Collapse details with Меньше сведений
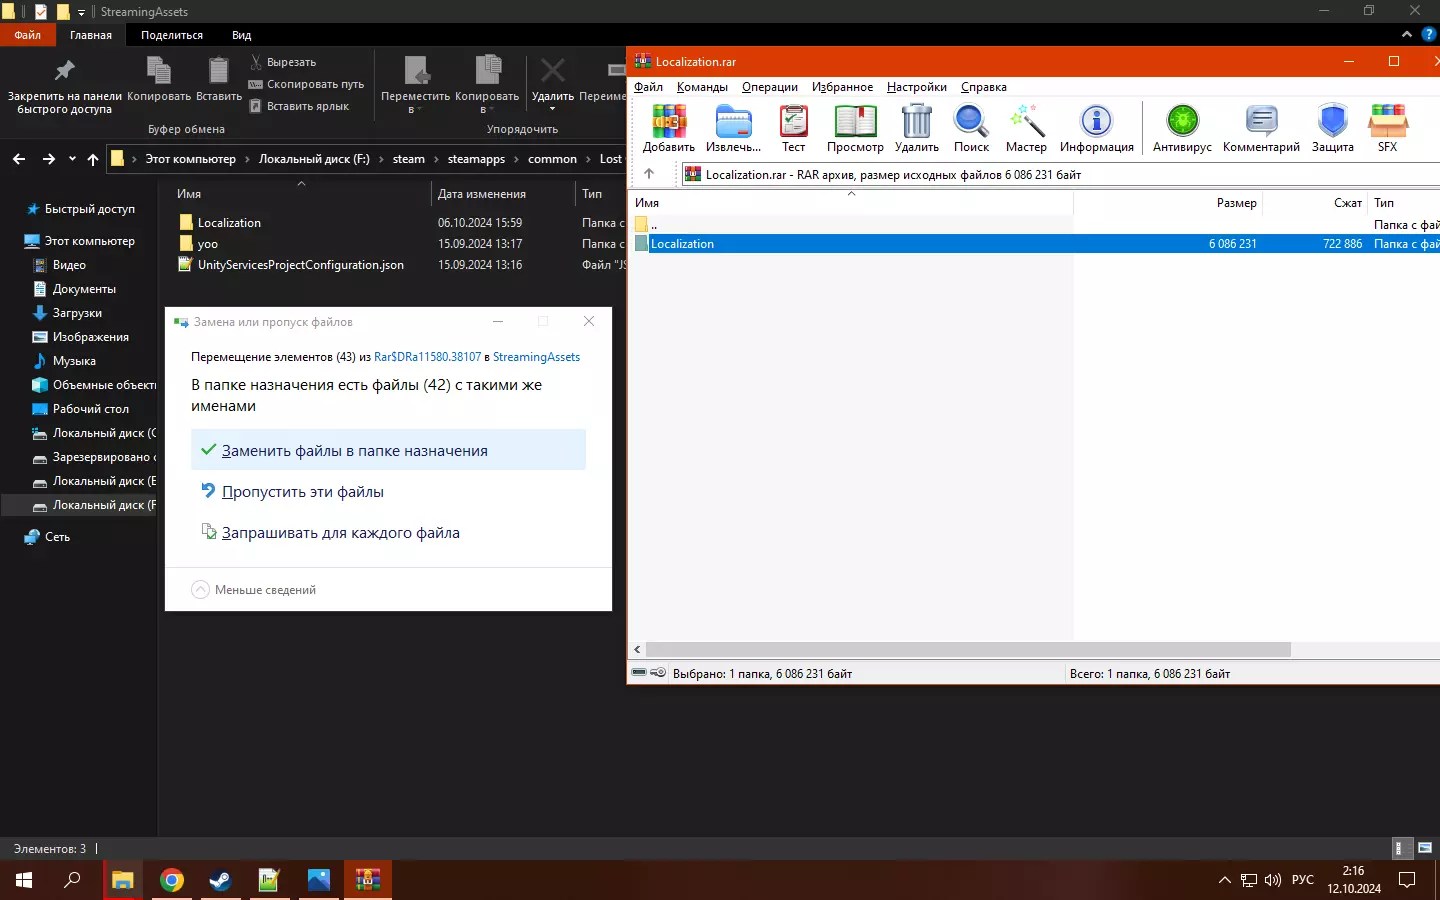Viewport: 1440px width, 900px height. tap(254, 590)
